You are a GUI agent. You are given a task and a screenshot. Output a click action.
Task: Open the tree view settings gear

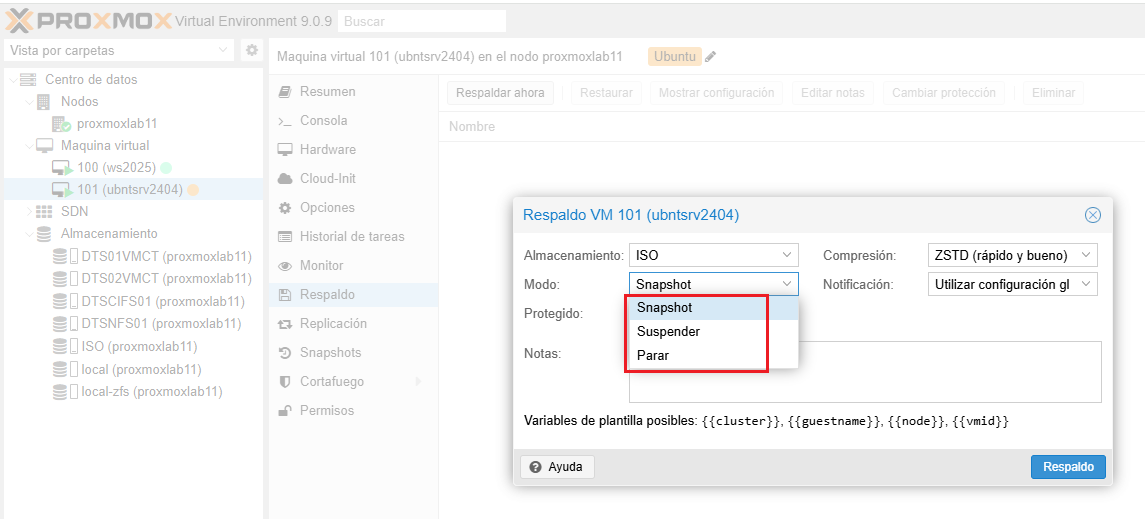tap(252, 50)
